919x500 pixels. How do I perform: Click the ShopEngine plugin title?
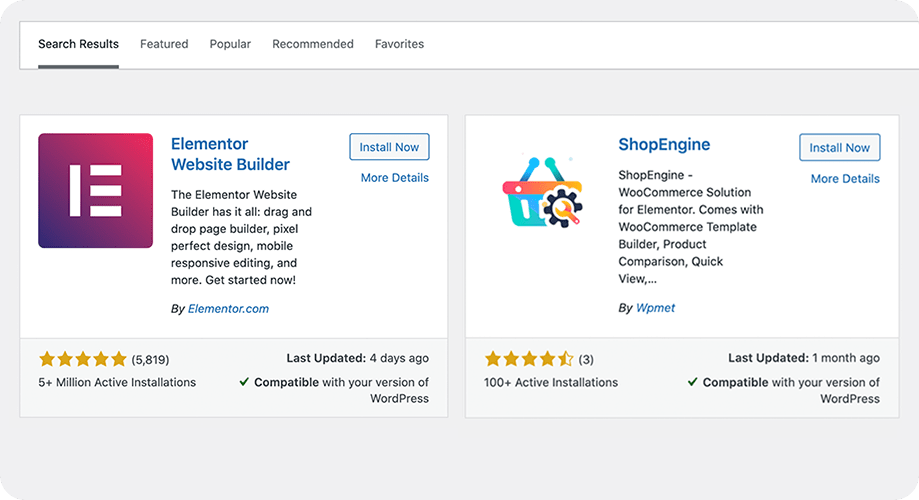[664, 145]
